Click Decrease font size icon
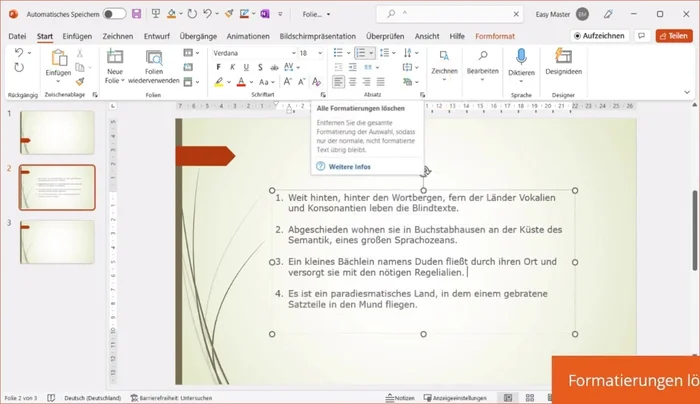The width and height of the screenshot is (700, 404). (302, 82)
